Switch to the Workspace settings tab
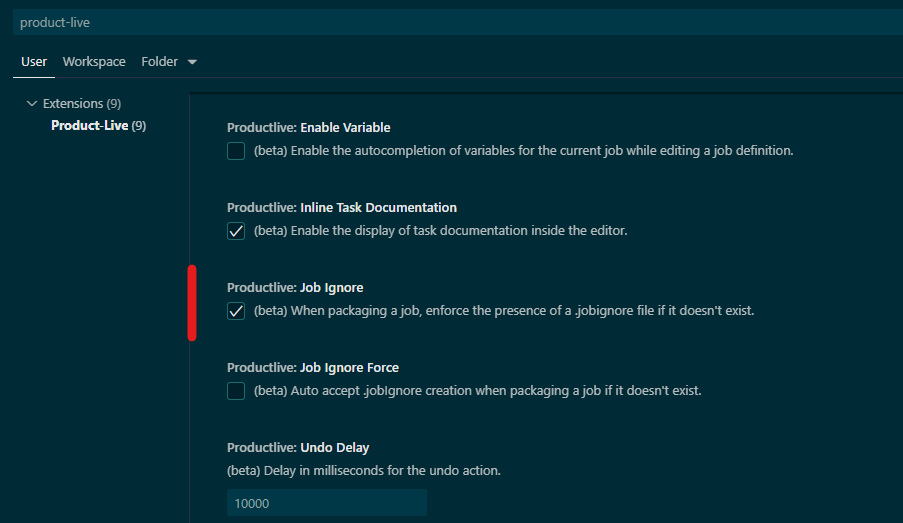Screen dimensions: 903x523 pos(94,62)
